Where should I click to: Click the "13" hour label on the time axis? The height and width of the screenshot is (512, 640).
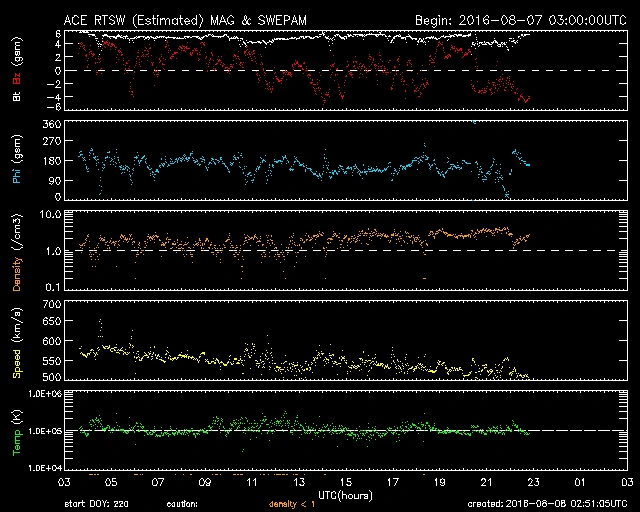pos(299,482)
